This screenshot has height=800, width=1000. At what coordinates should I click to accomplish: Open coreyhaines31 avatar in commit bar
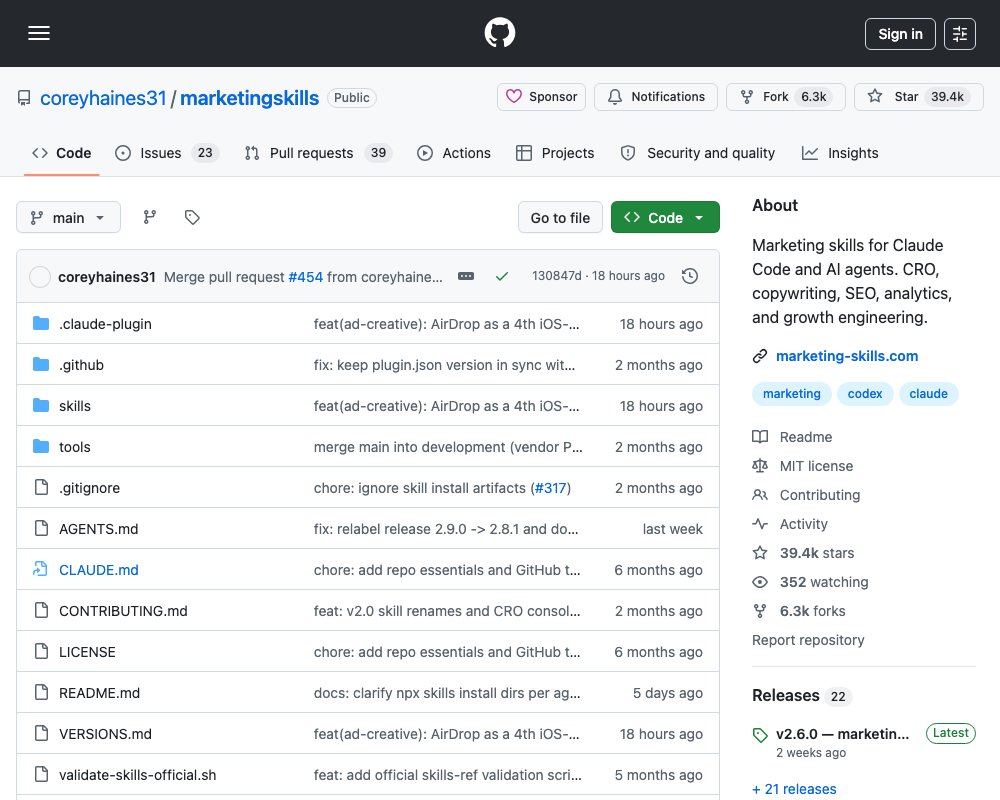tap(40, 277)
